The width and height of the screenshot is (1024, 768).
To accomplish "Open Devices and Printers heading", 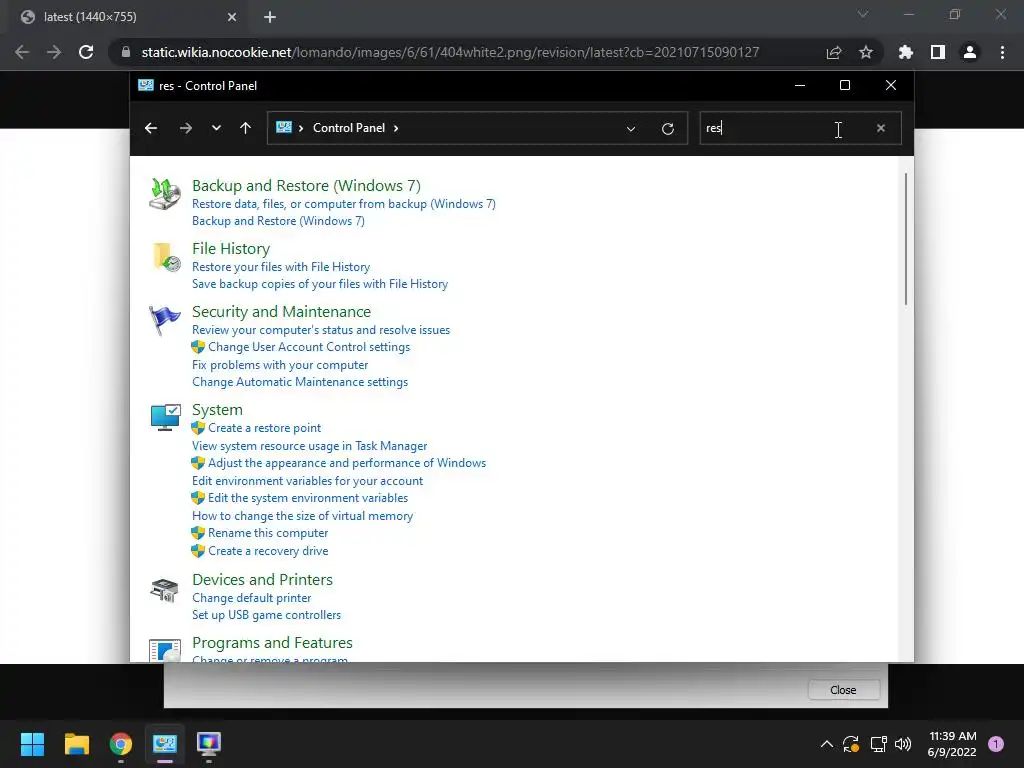I will (x=263, y=579).
